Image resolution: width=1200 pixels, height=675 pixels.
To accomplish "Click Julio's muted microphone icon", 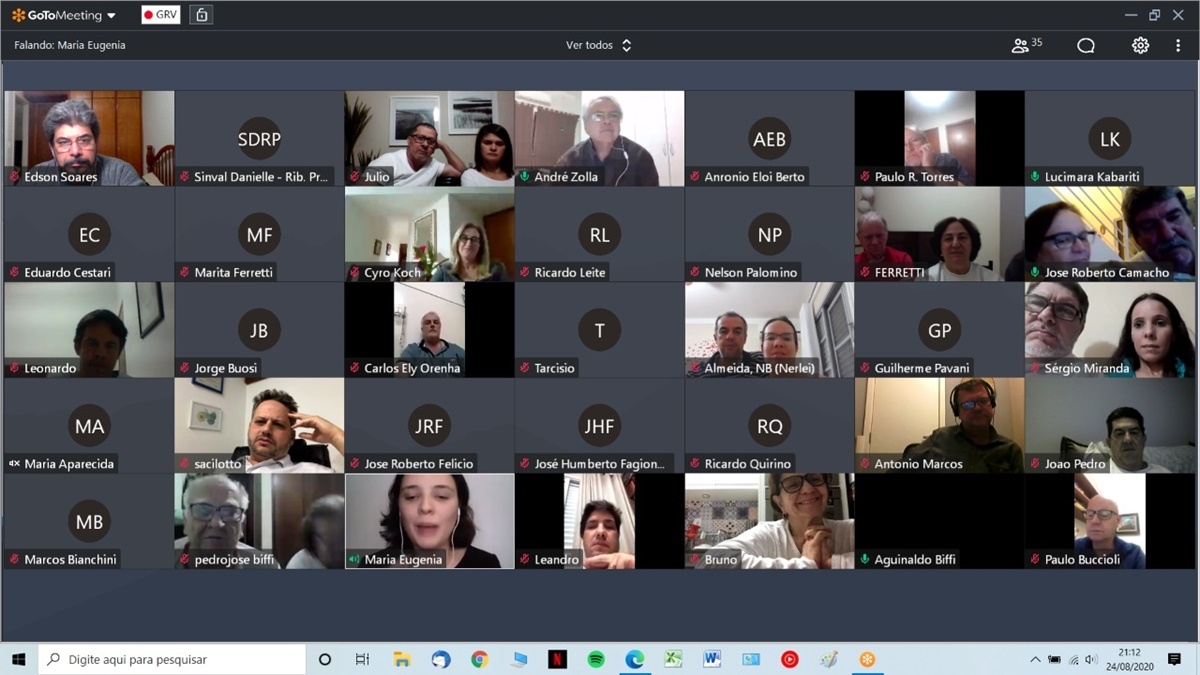I will [354, 177].
